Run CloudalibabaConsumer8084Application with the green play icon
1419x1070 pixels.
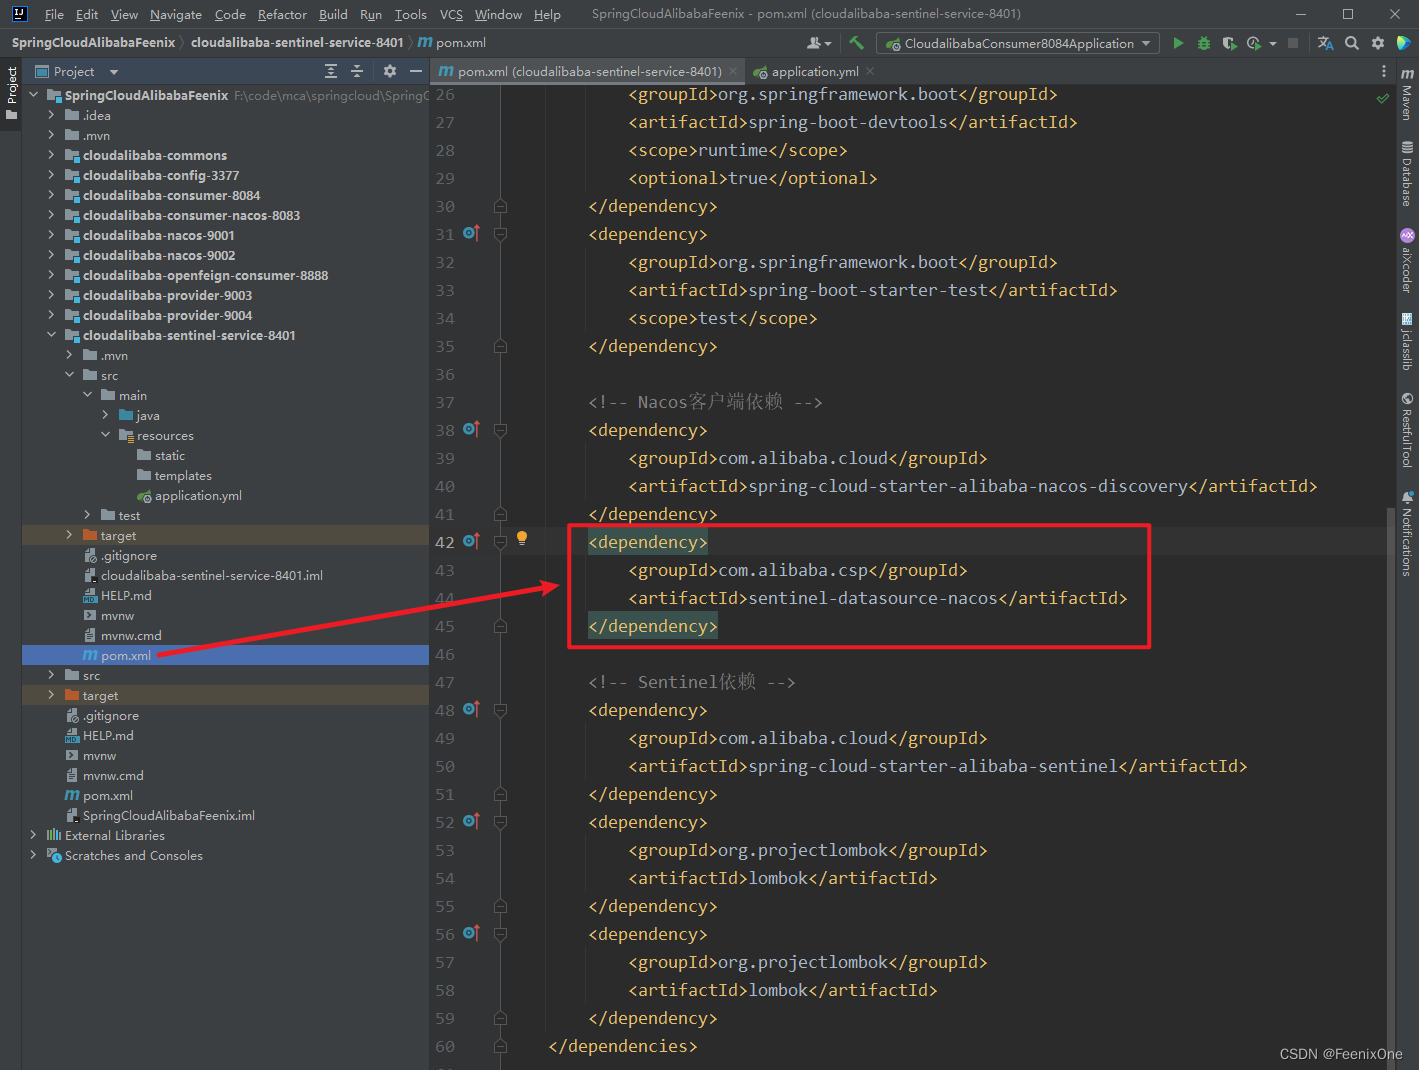click(x=1178, y=43)
